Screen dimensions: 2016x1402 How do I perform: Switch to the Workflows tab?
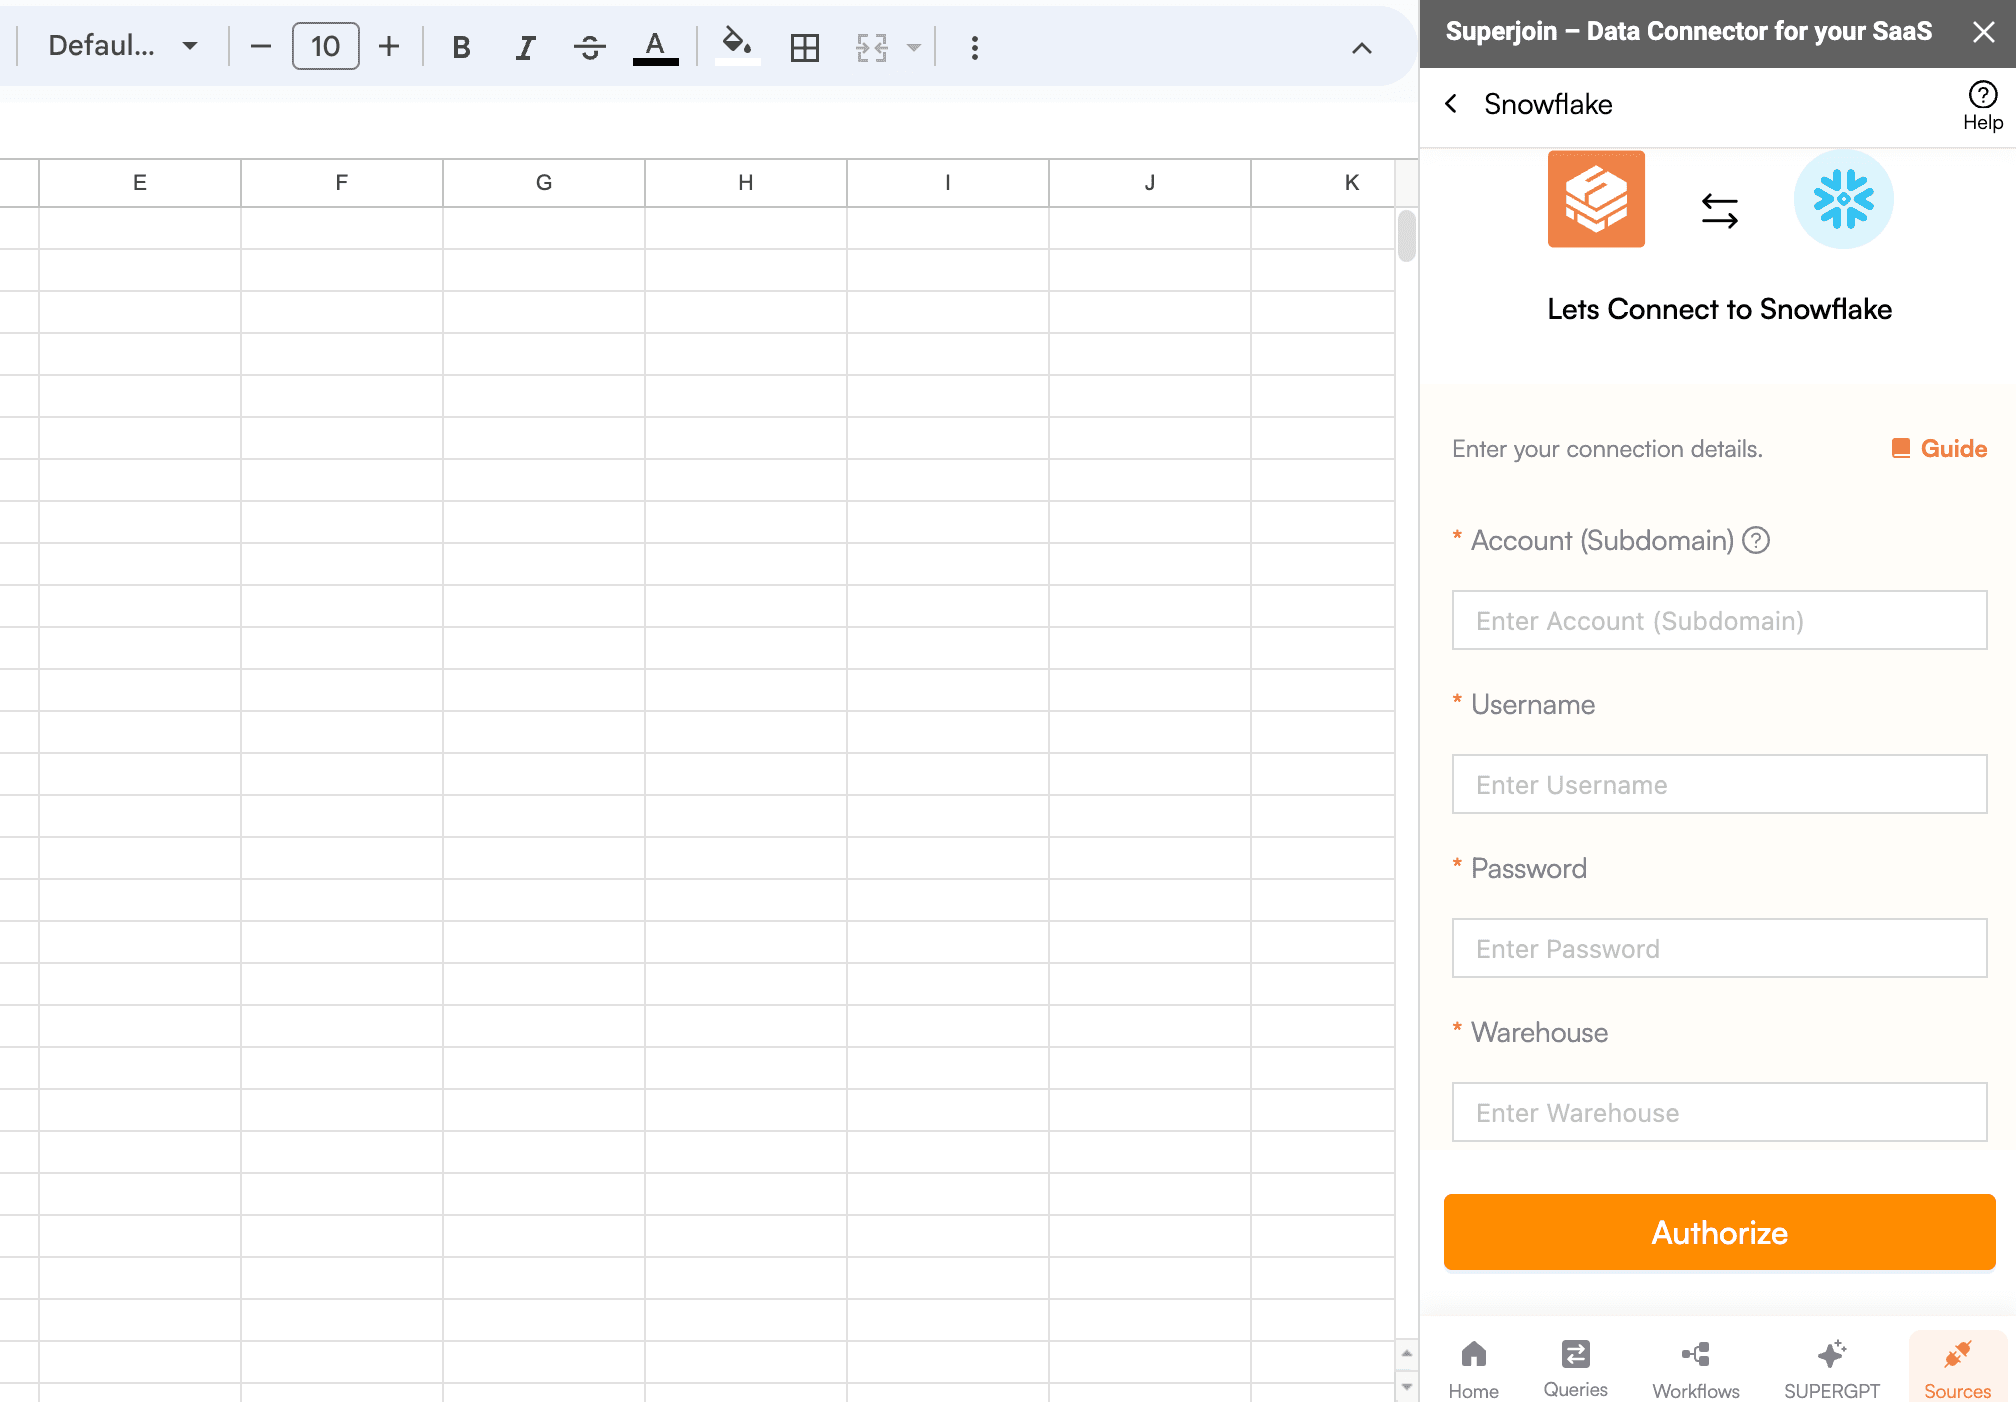pos(1696,1368)
